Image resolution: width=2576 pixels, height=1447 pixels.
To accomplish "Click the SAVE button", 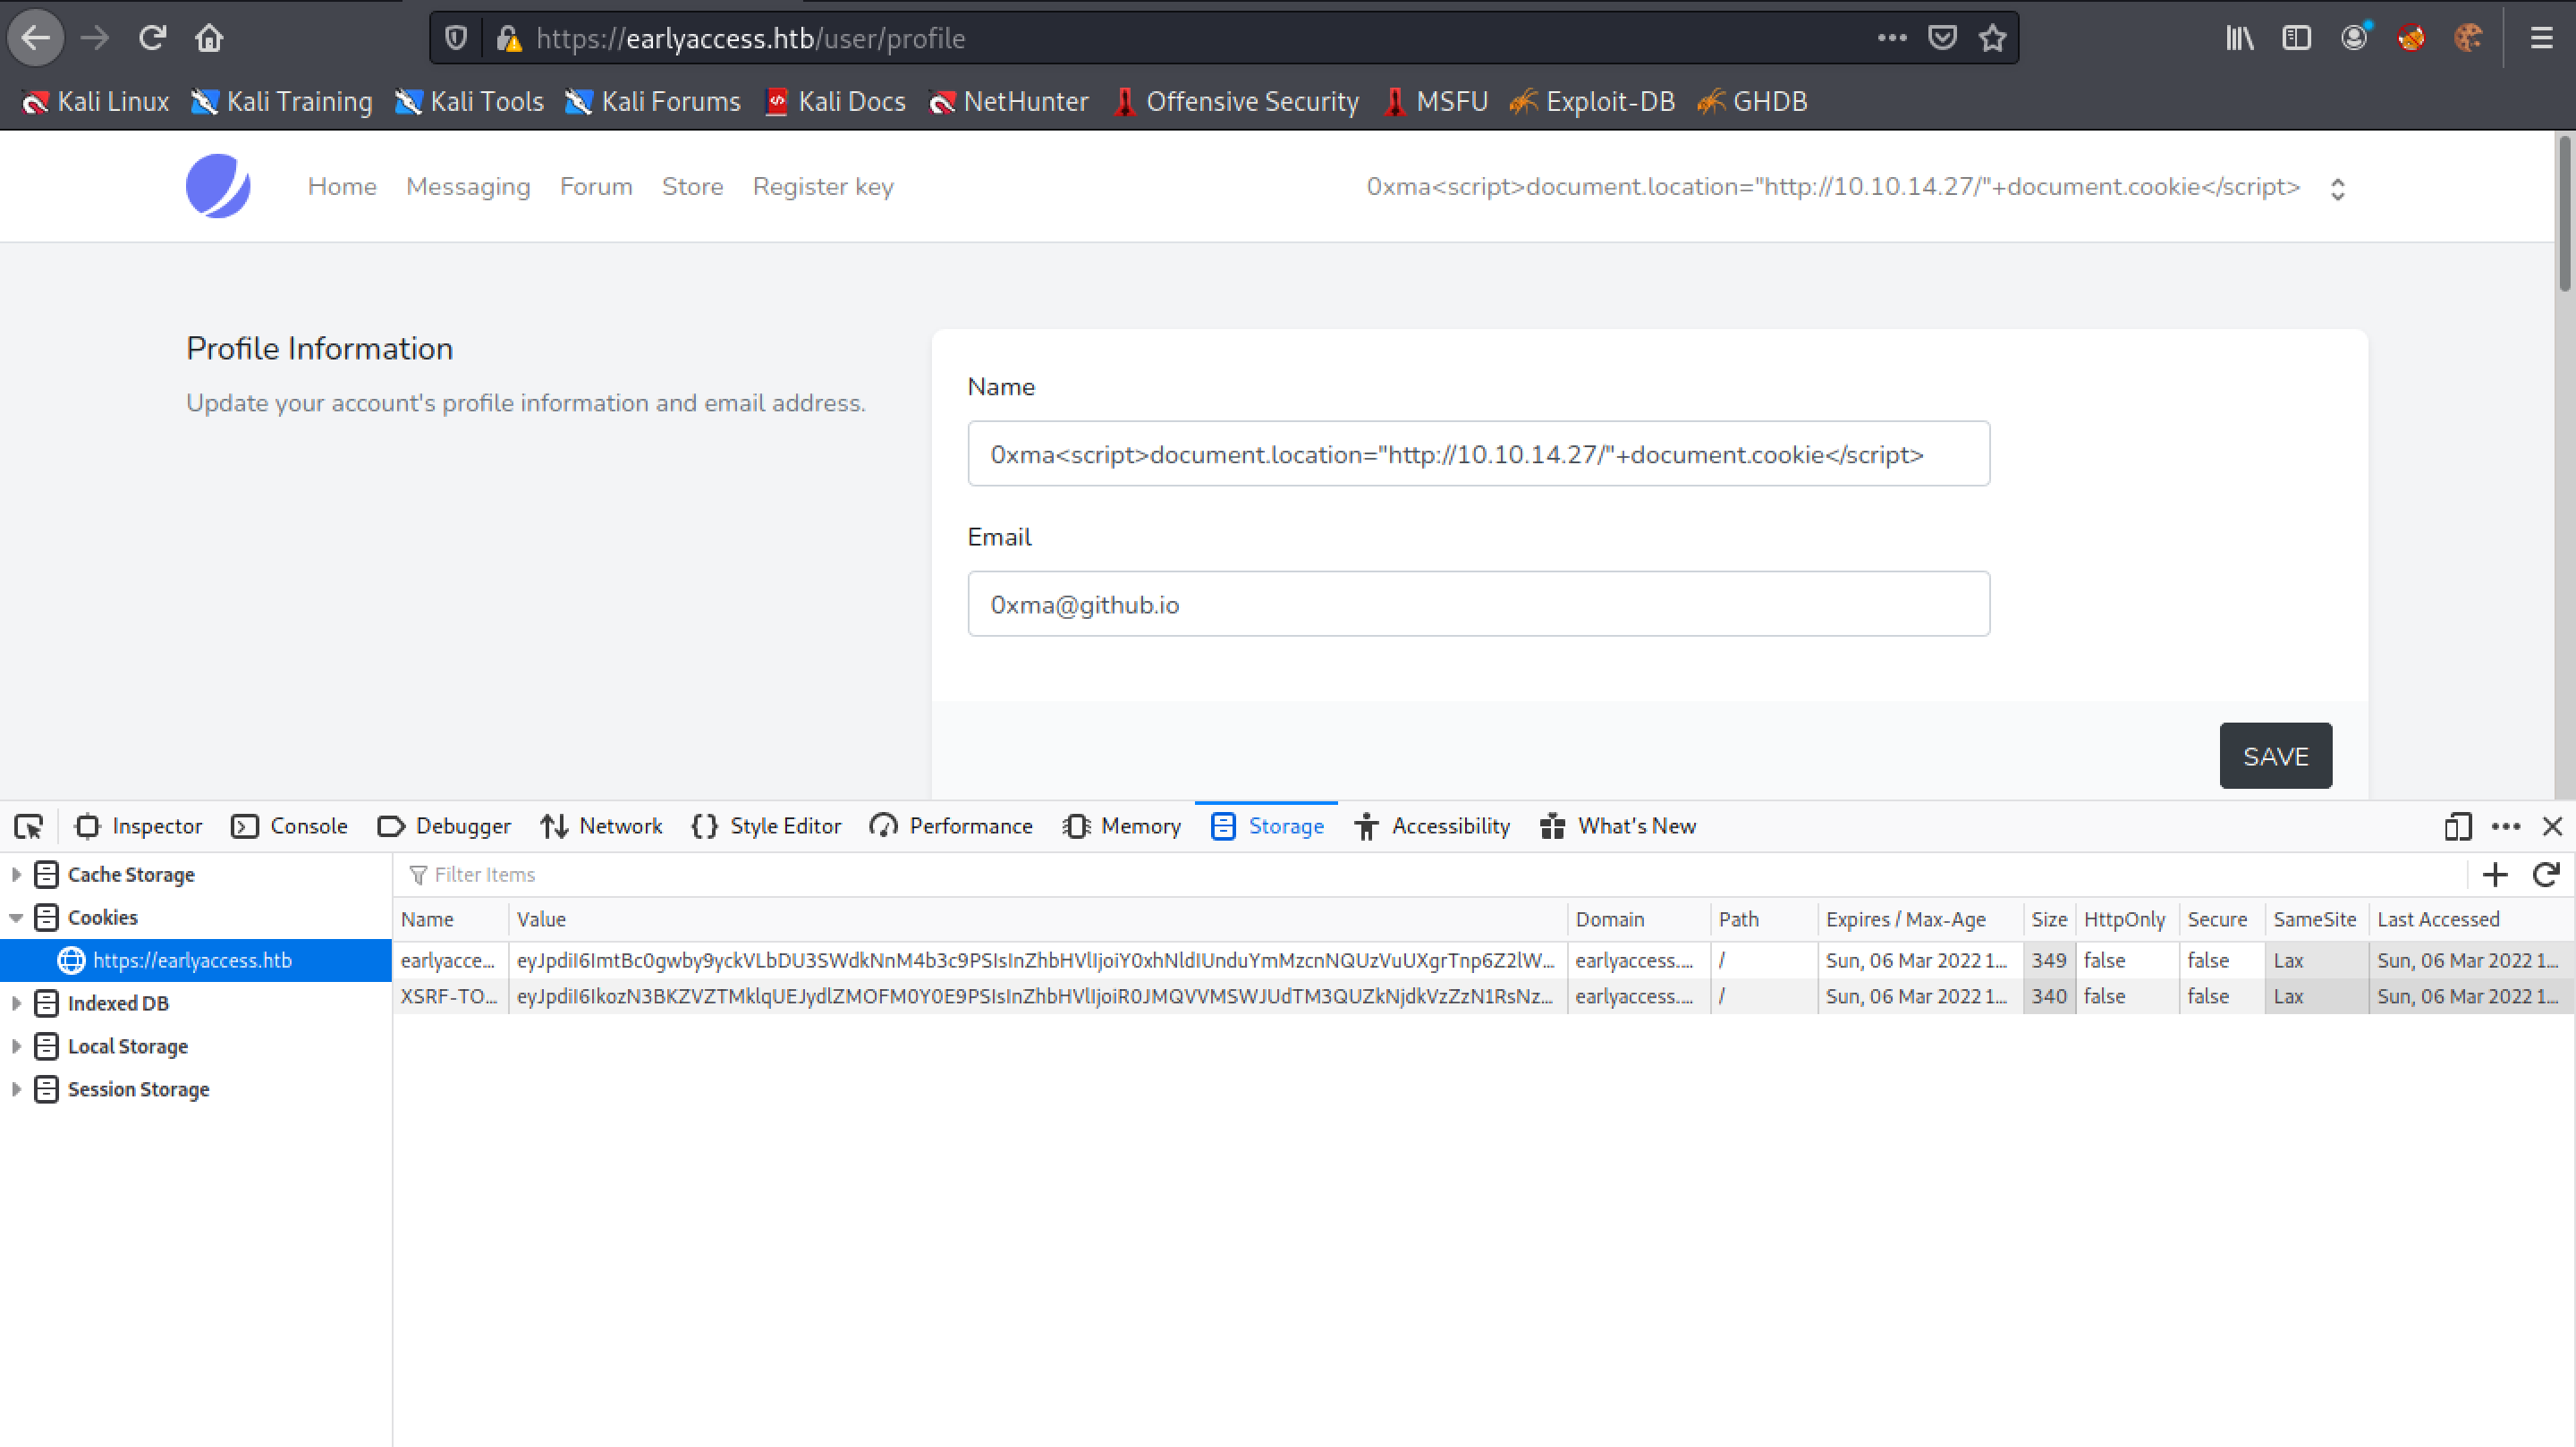I will click(x=2275, y=756).
